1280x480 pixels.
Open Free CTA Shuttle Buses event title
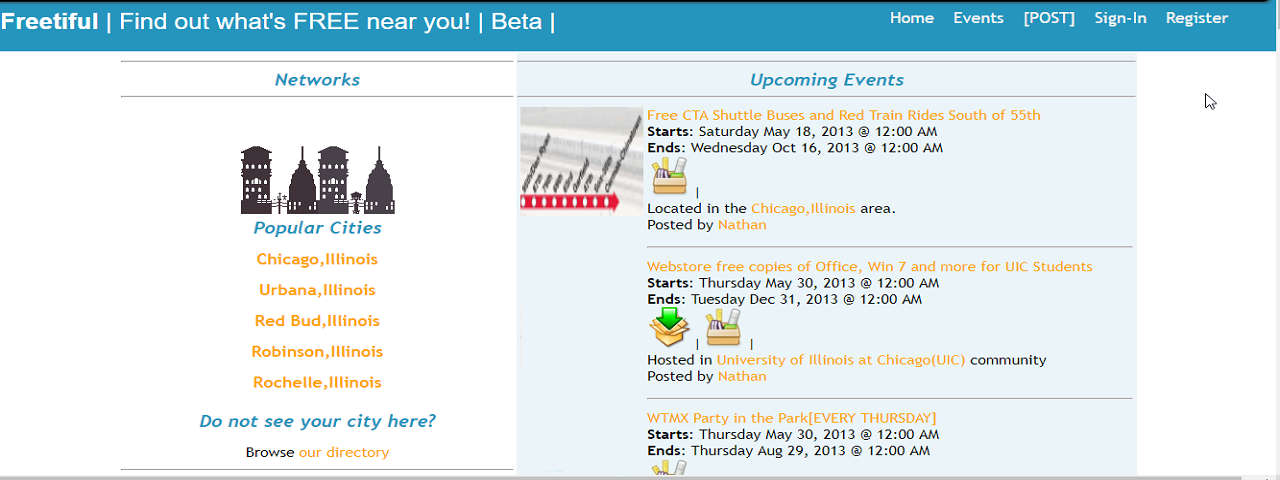click(x=844, y=115)
